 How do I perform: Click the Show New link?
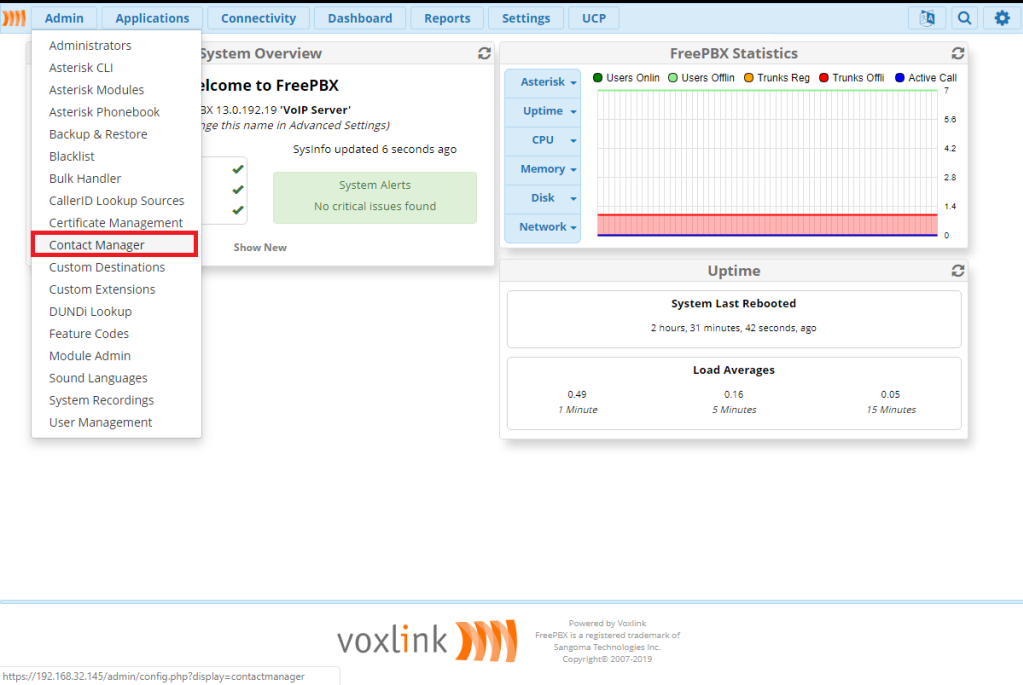(260, 248)
